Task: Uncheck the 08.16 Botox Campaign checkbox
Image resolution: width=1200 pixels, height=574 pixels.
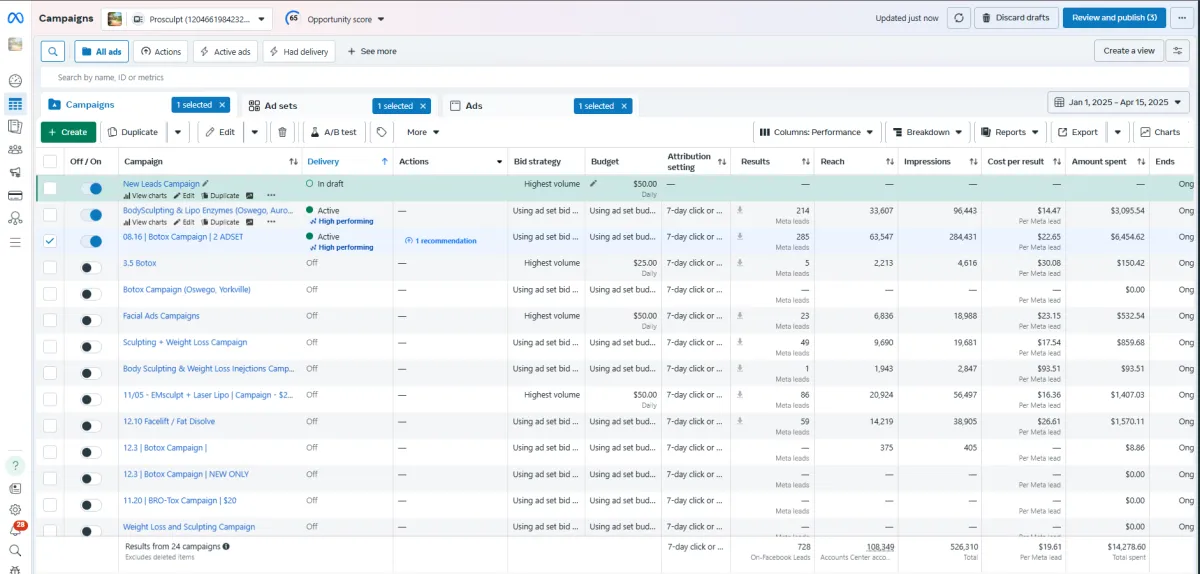Action: click(50, 241)
